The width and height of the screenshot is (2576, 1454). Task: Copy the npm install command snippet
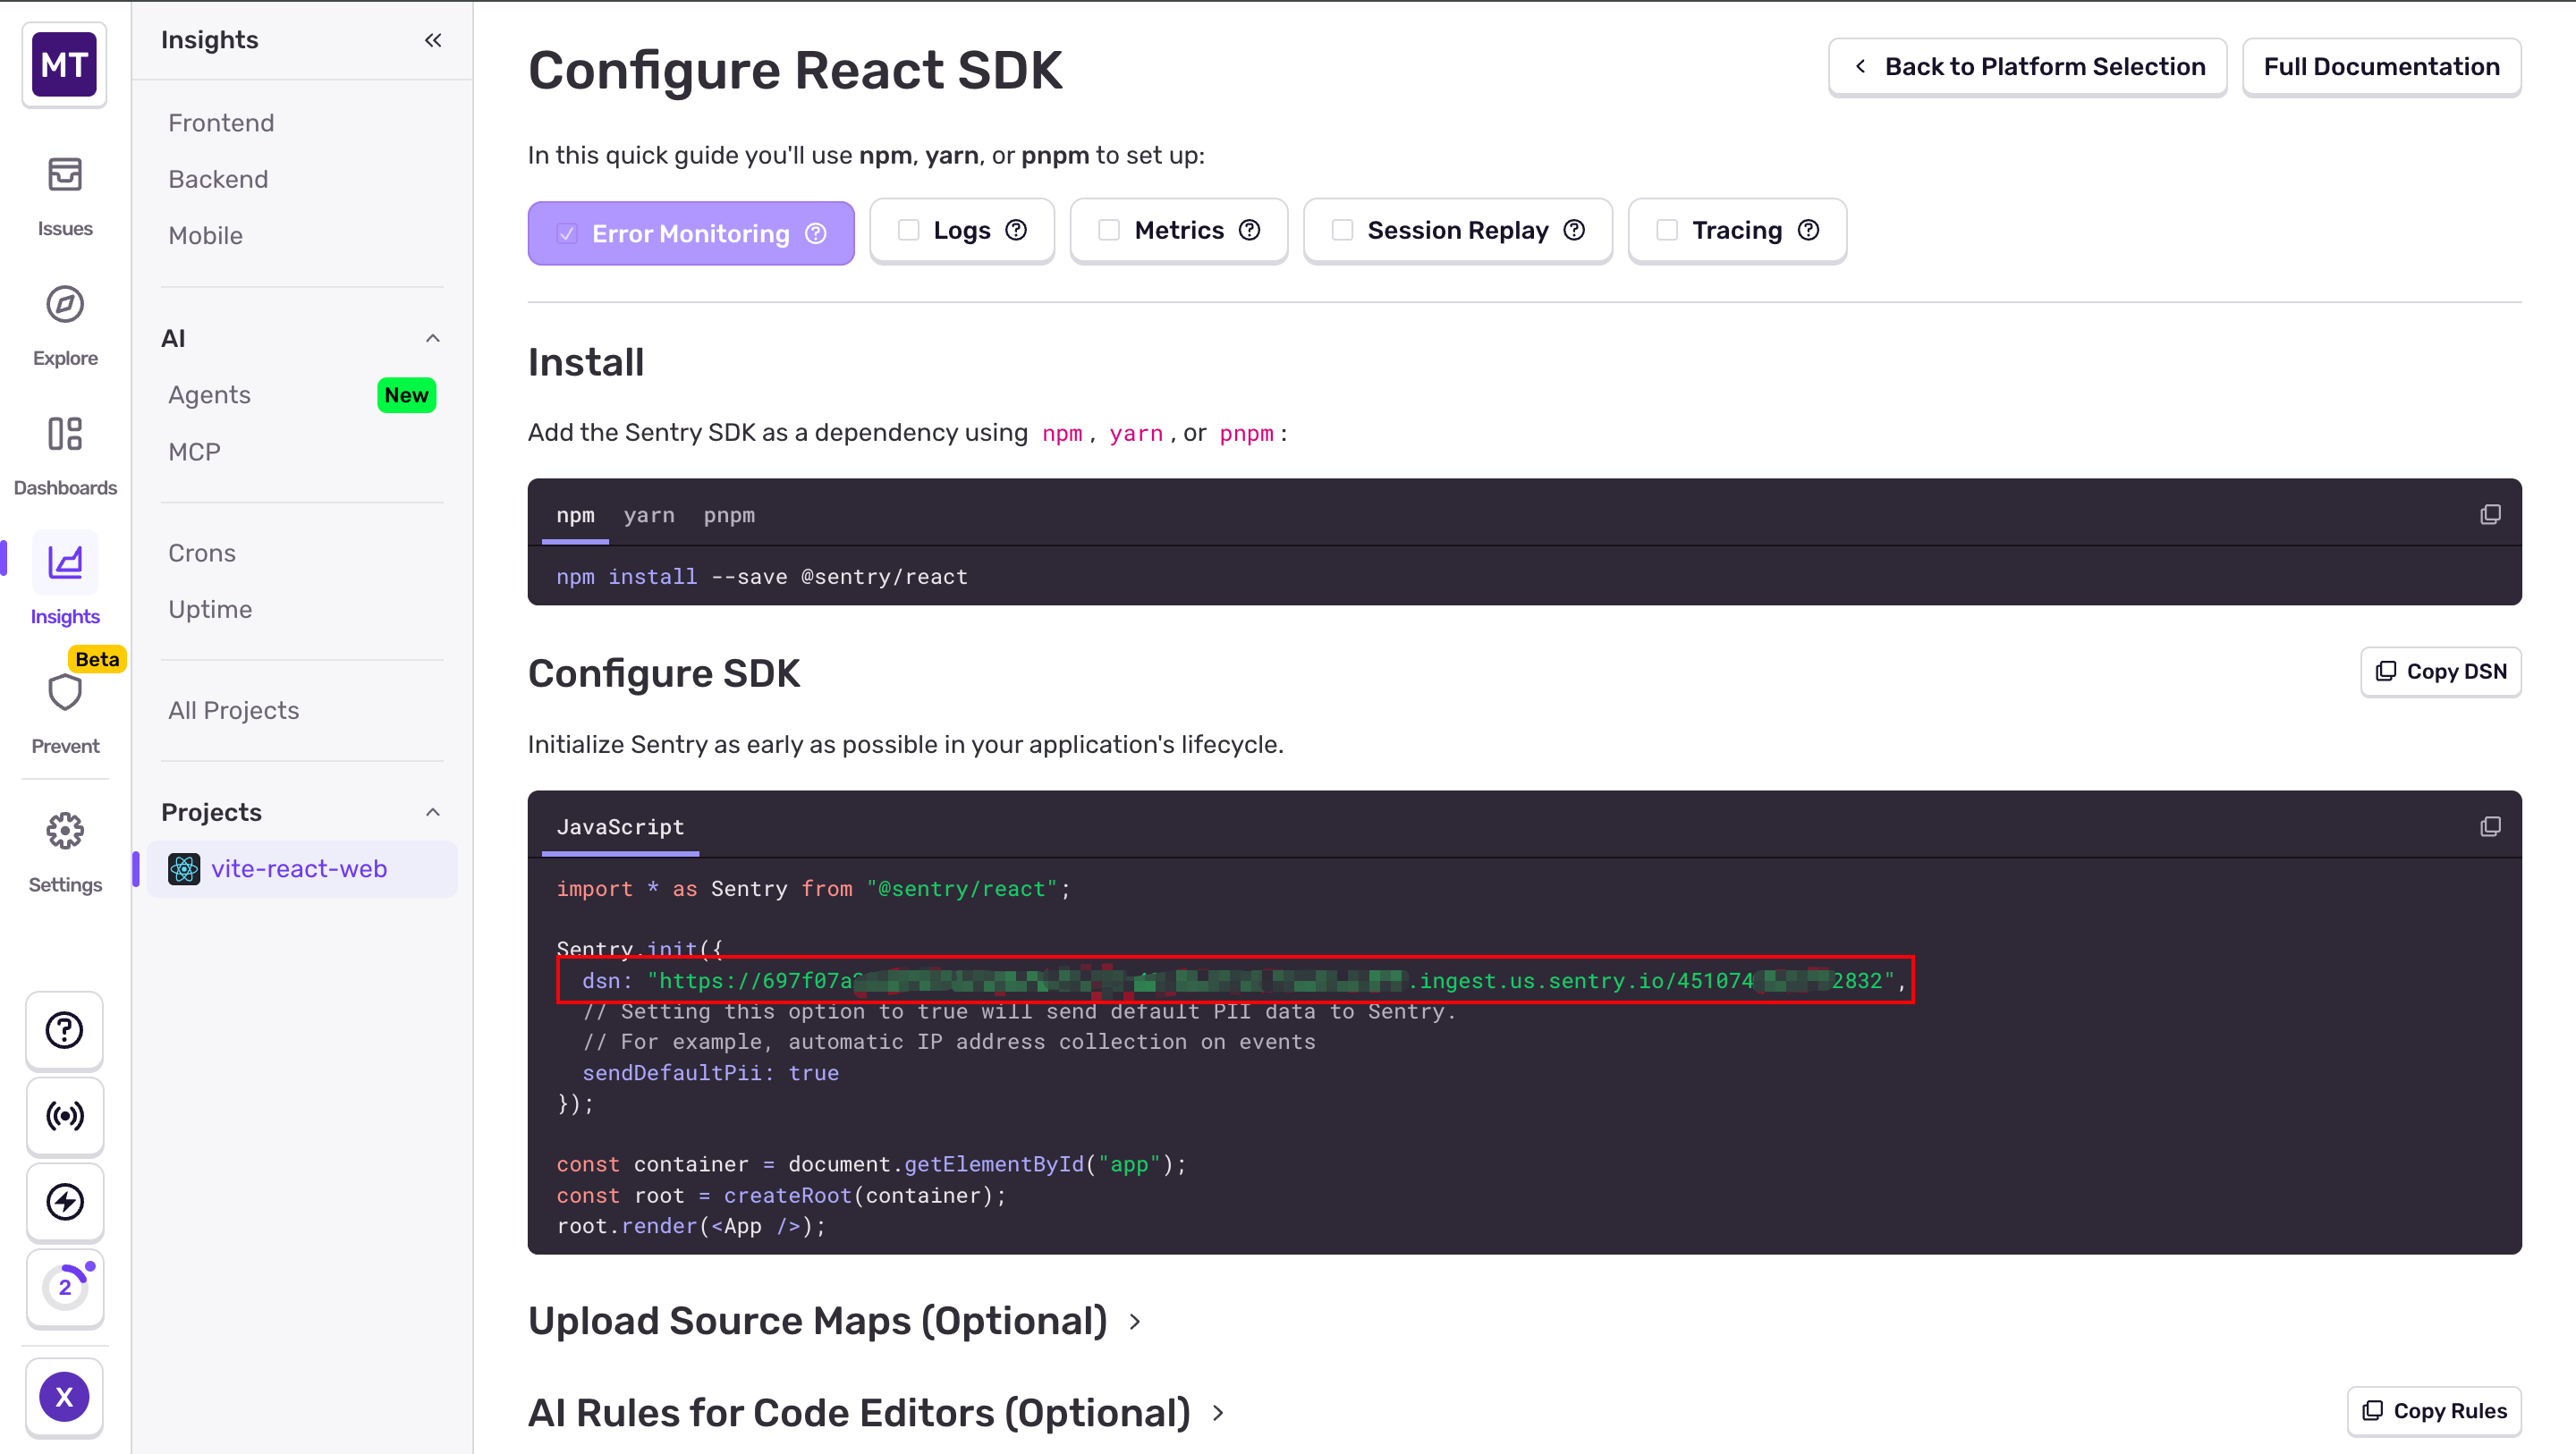tap(2490, 514)
